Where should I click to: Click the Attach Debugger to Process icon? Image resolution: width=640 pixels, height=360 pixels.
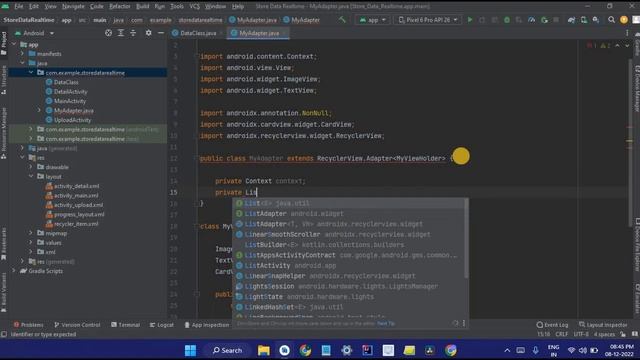tap(544, 20)
